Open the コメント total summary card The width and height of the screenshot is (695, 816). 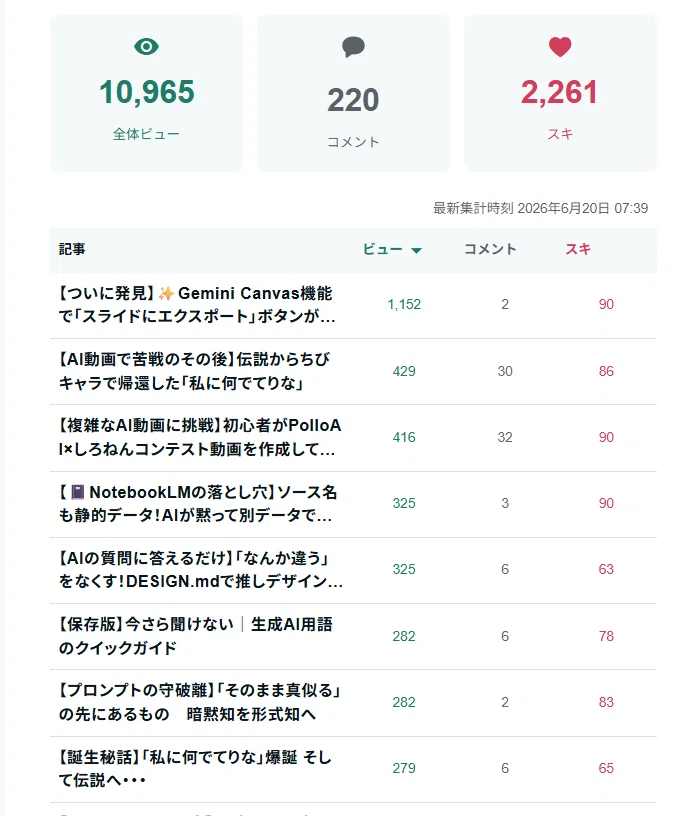(x=353, y=93)
